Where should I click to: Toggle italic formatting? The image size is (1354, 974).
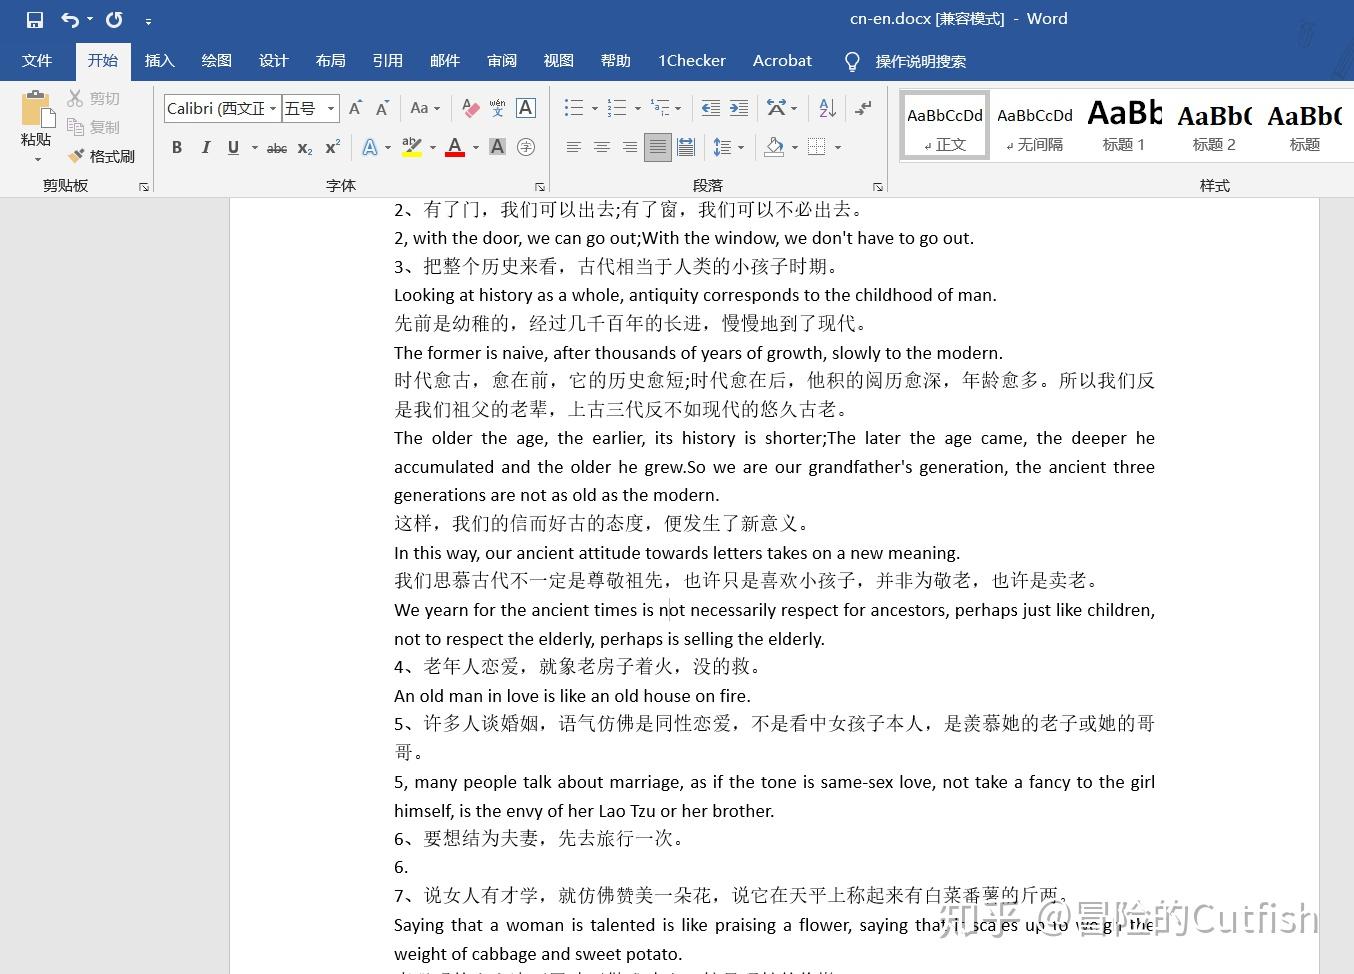coord(206,147)
